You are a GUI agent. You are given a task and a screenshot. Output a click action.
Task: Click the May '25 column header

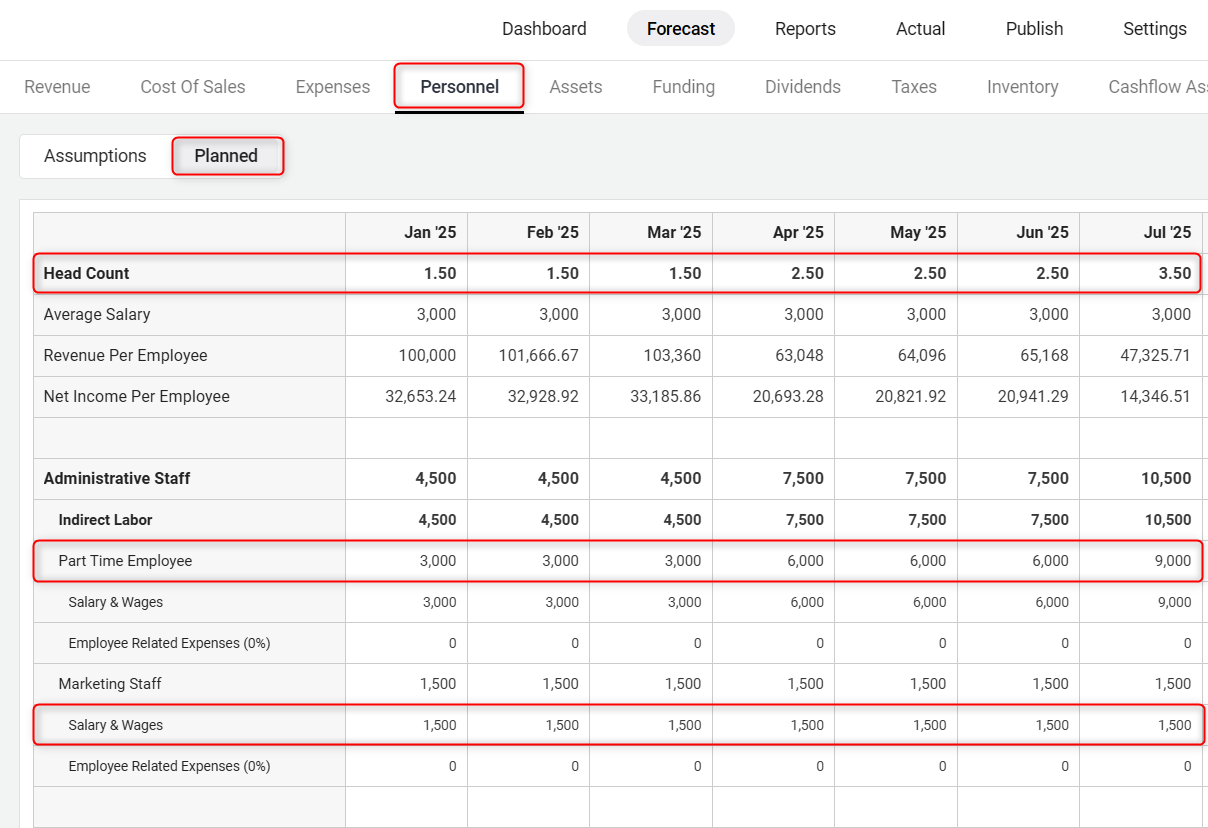pyautogui.click(x=918, y=232)
